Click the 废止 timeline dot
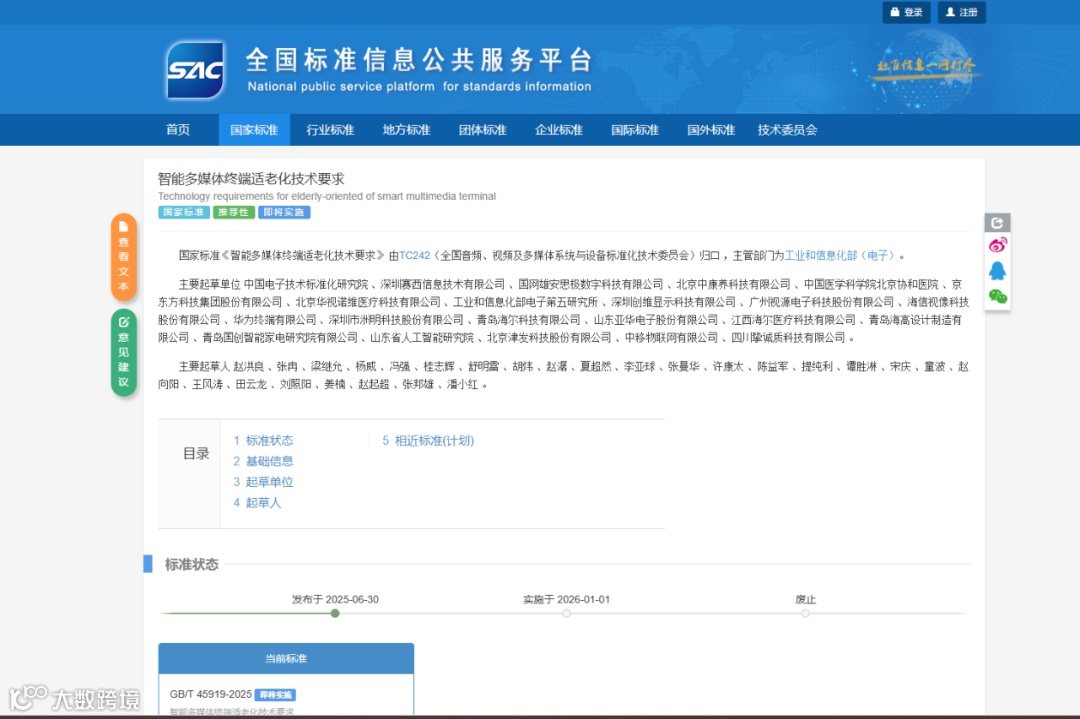1080x719 pixels. point(805,613)
